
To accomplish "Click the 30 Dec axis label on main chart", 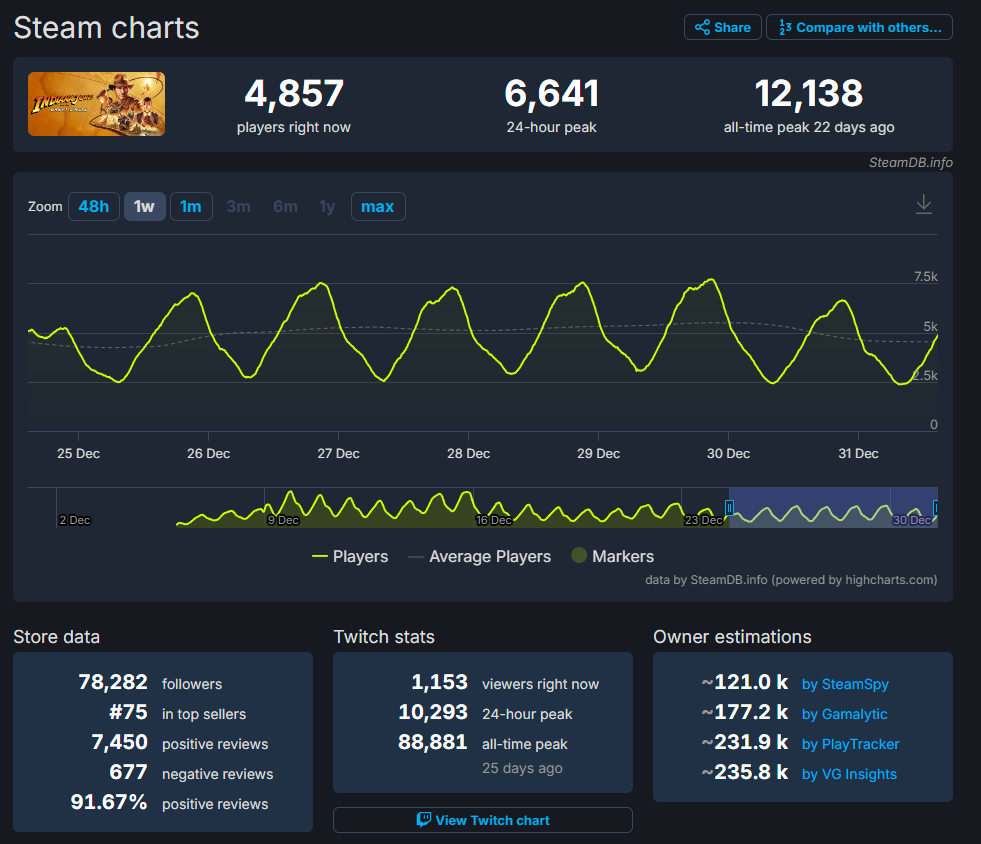I will [x=728, y=454].
